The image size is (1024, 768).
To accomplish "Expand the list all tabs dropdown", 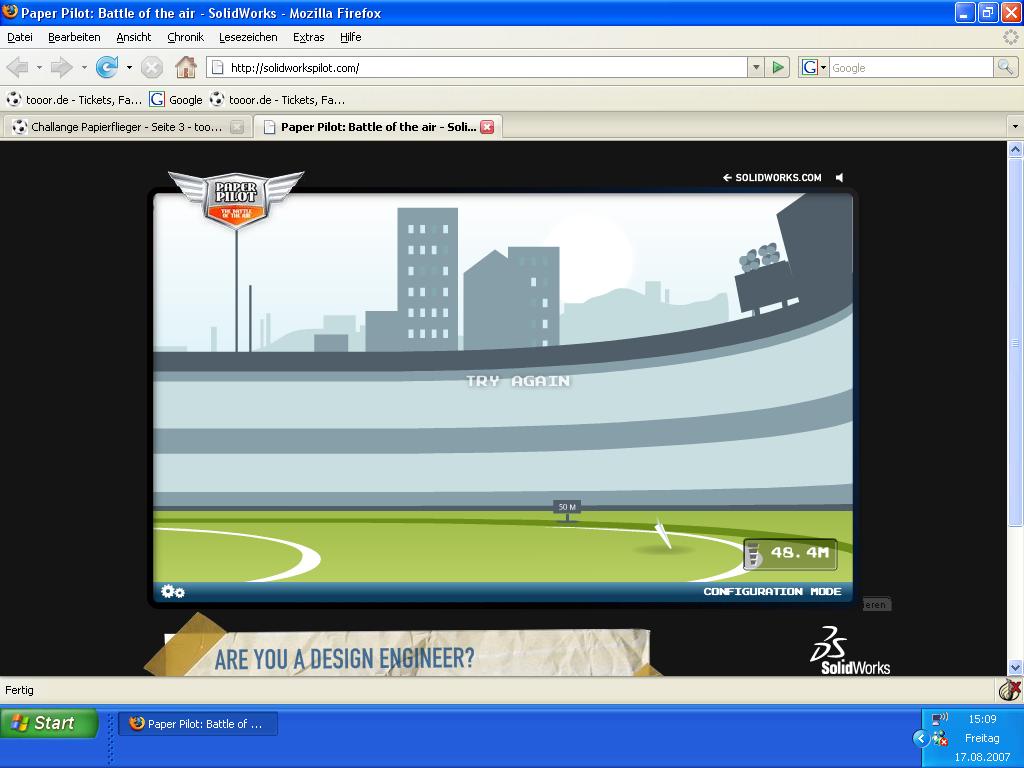I will click(x=1015, y=127).
